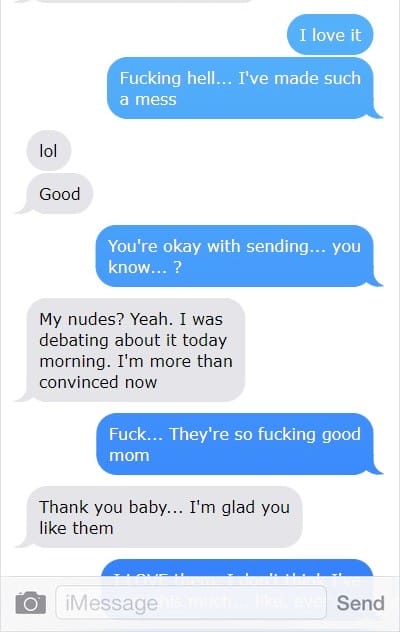Click the placeholder text 'iMessage'
The width and height of the screenshot is (400, 632).
click(112, 603)
